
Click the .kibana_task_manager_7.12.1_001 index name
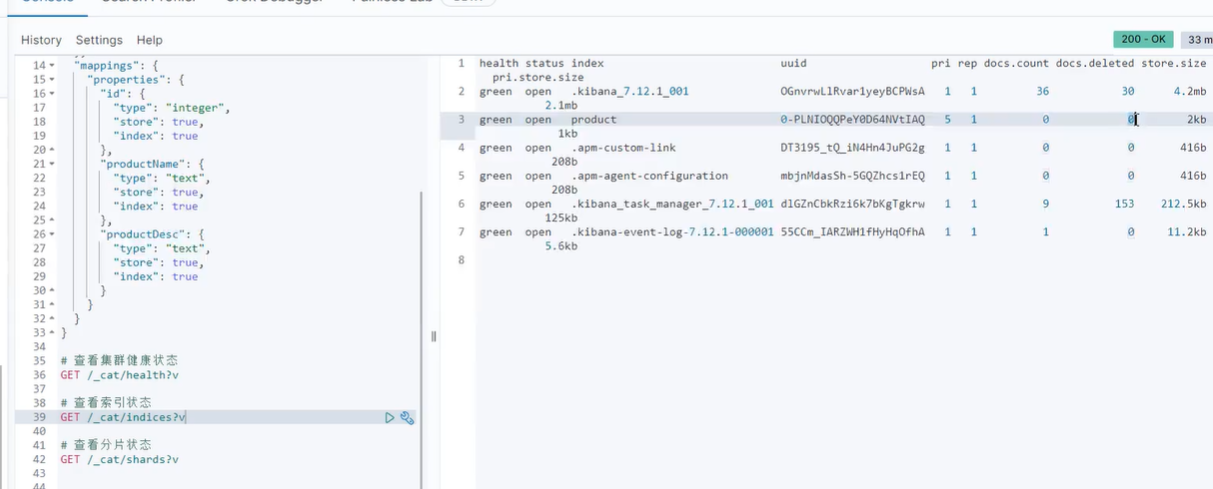coord(672,203)
